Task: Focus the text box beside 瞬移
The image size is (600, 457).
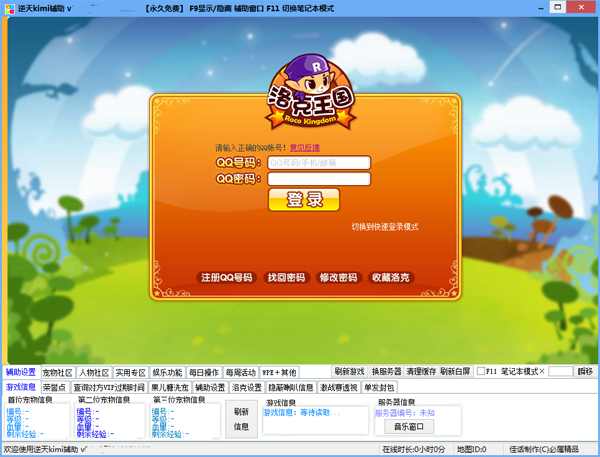Action: tap(561, 371)
